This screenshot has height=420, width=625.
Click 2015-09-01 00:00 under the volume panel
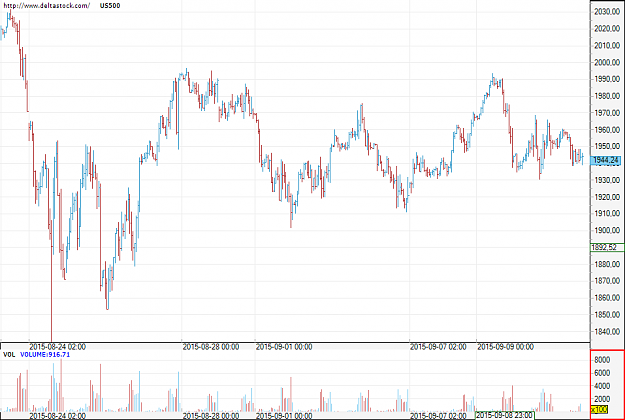click(284, 416)
